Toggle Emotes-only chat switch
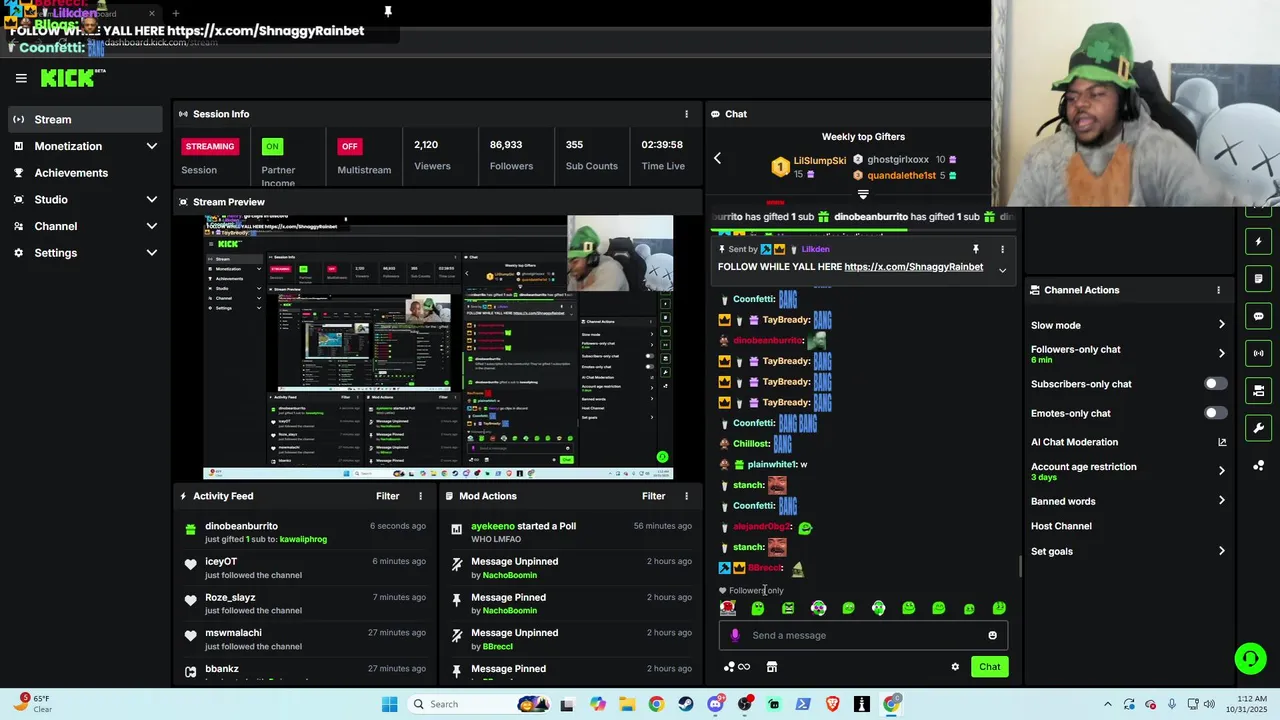Viewport: 1280px width, 720px height. coord(1215,413)
